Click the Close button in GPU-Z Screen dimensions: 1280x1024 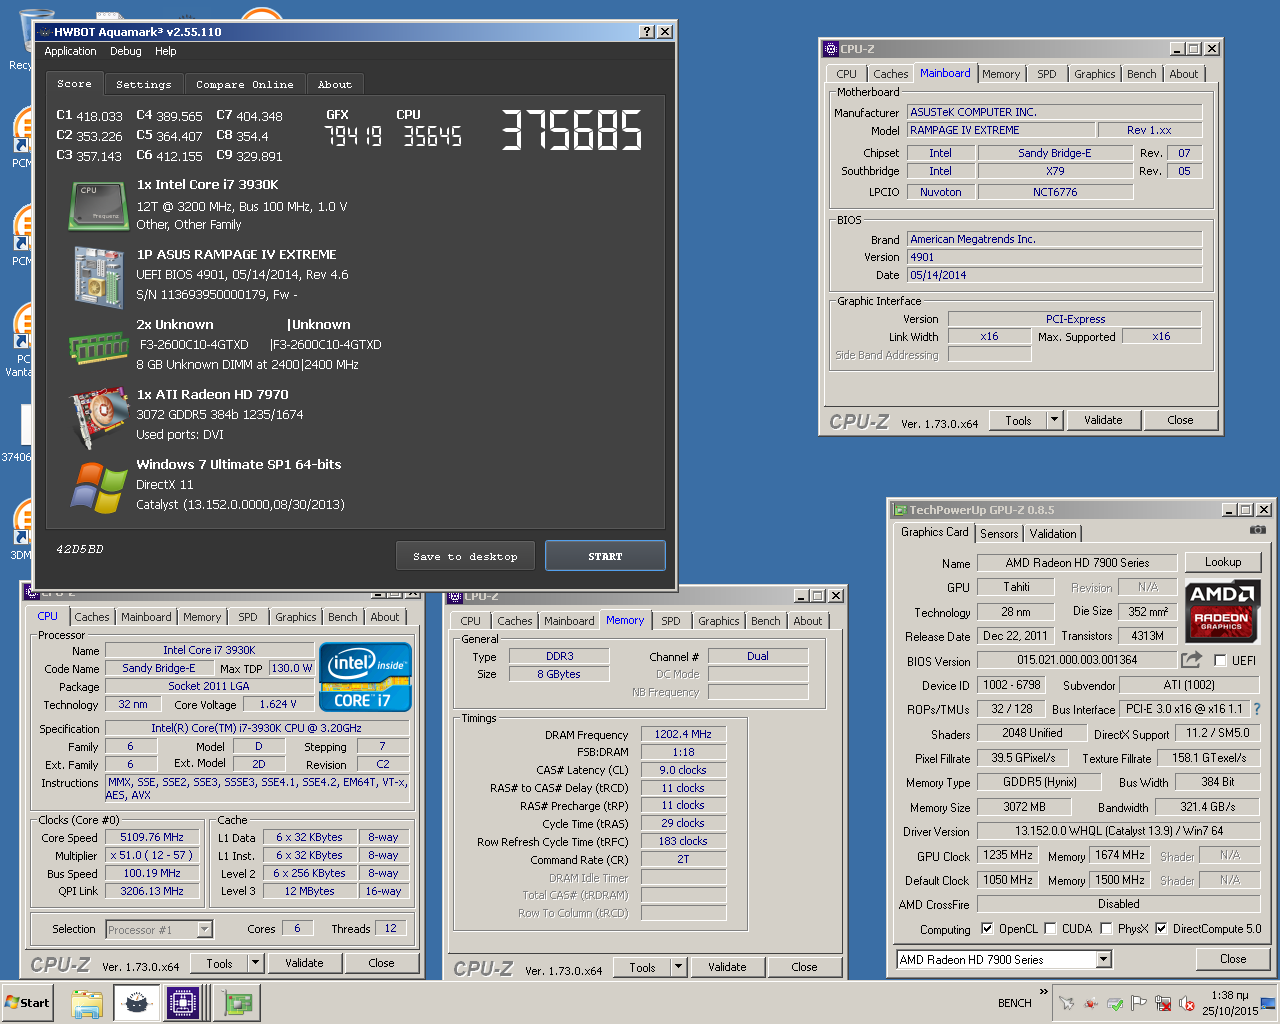point(1233,959)
